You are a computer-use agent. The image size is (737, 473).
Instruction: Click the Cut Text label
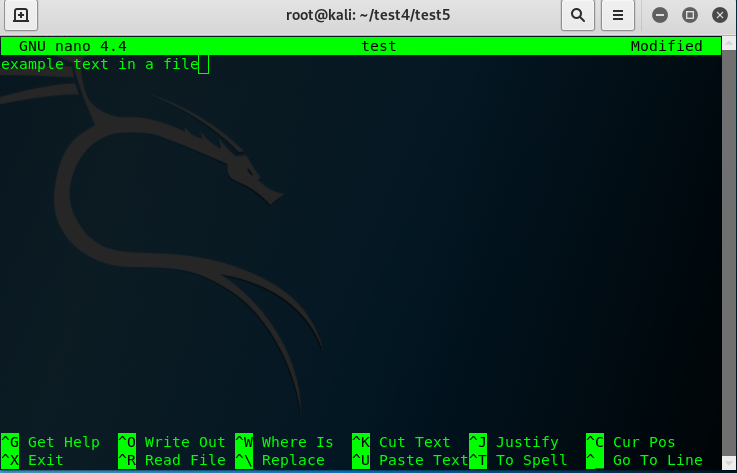[415, 442]
